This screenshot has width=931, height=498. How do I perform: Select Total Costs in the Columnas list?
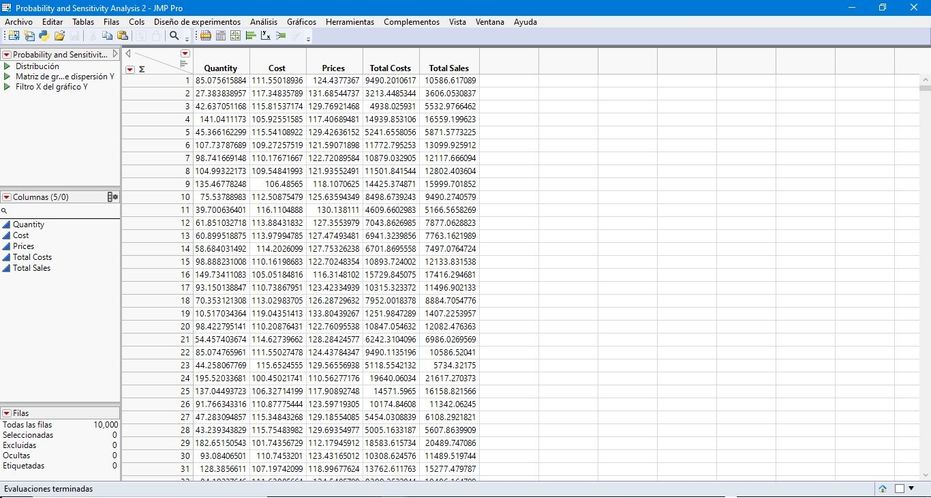tap(33, 257)
